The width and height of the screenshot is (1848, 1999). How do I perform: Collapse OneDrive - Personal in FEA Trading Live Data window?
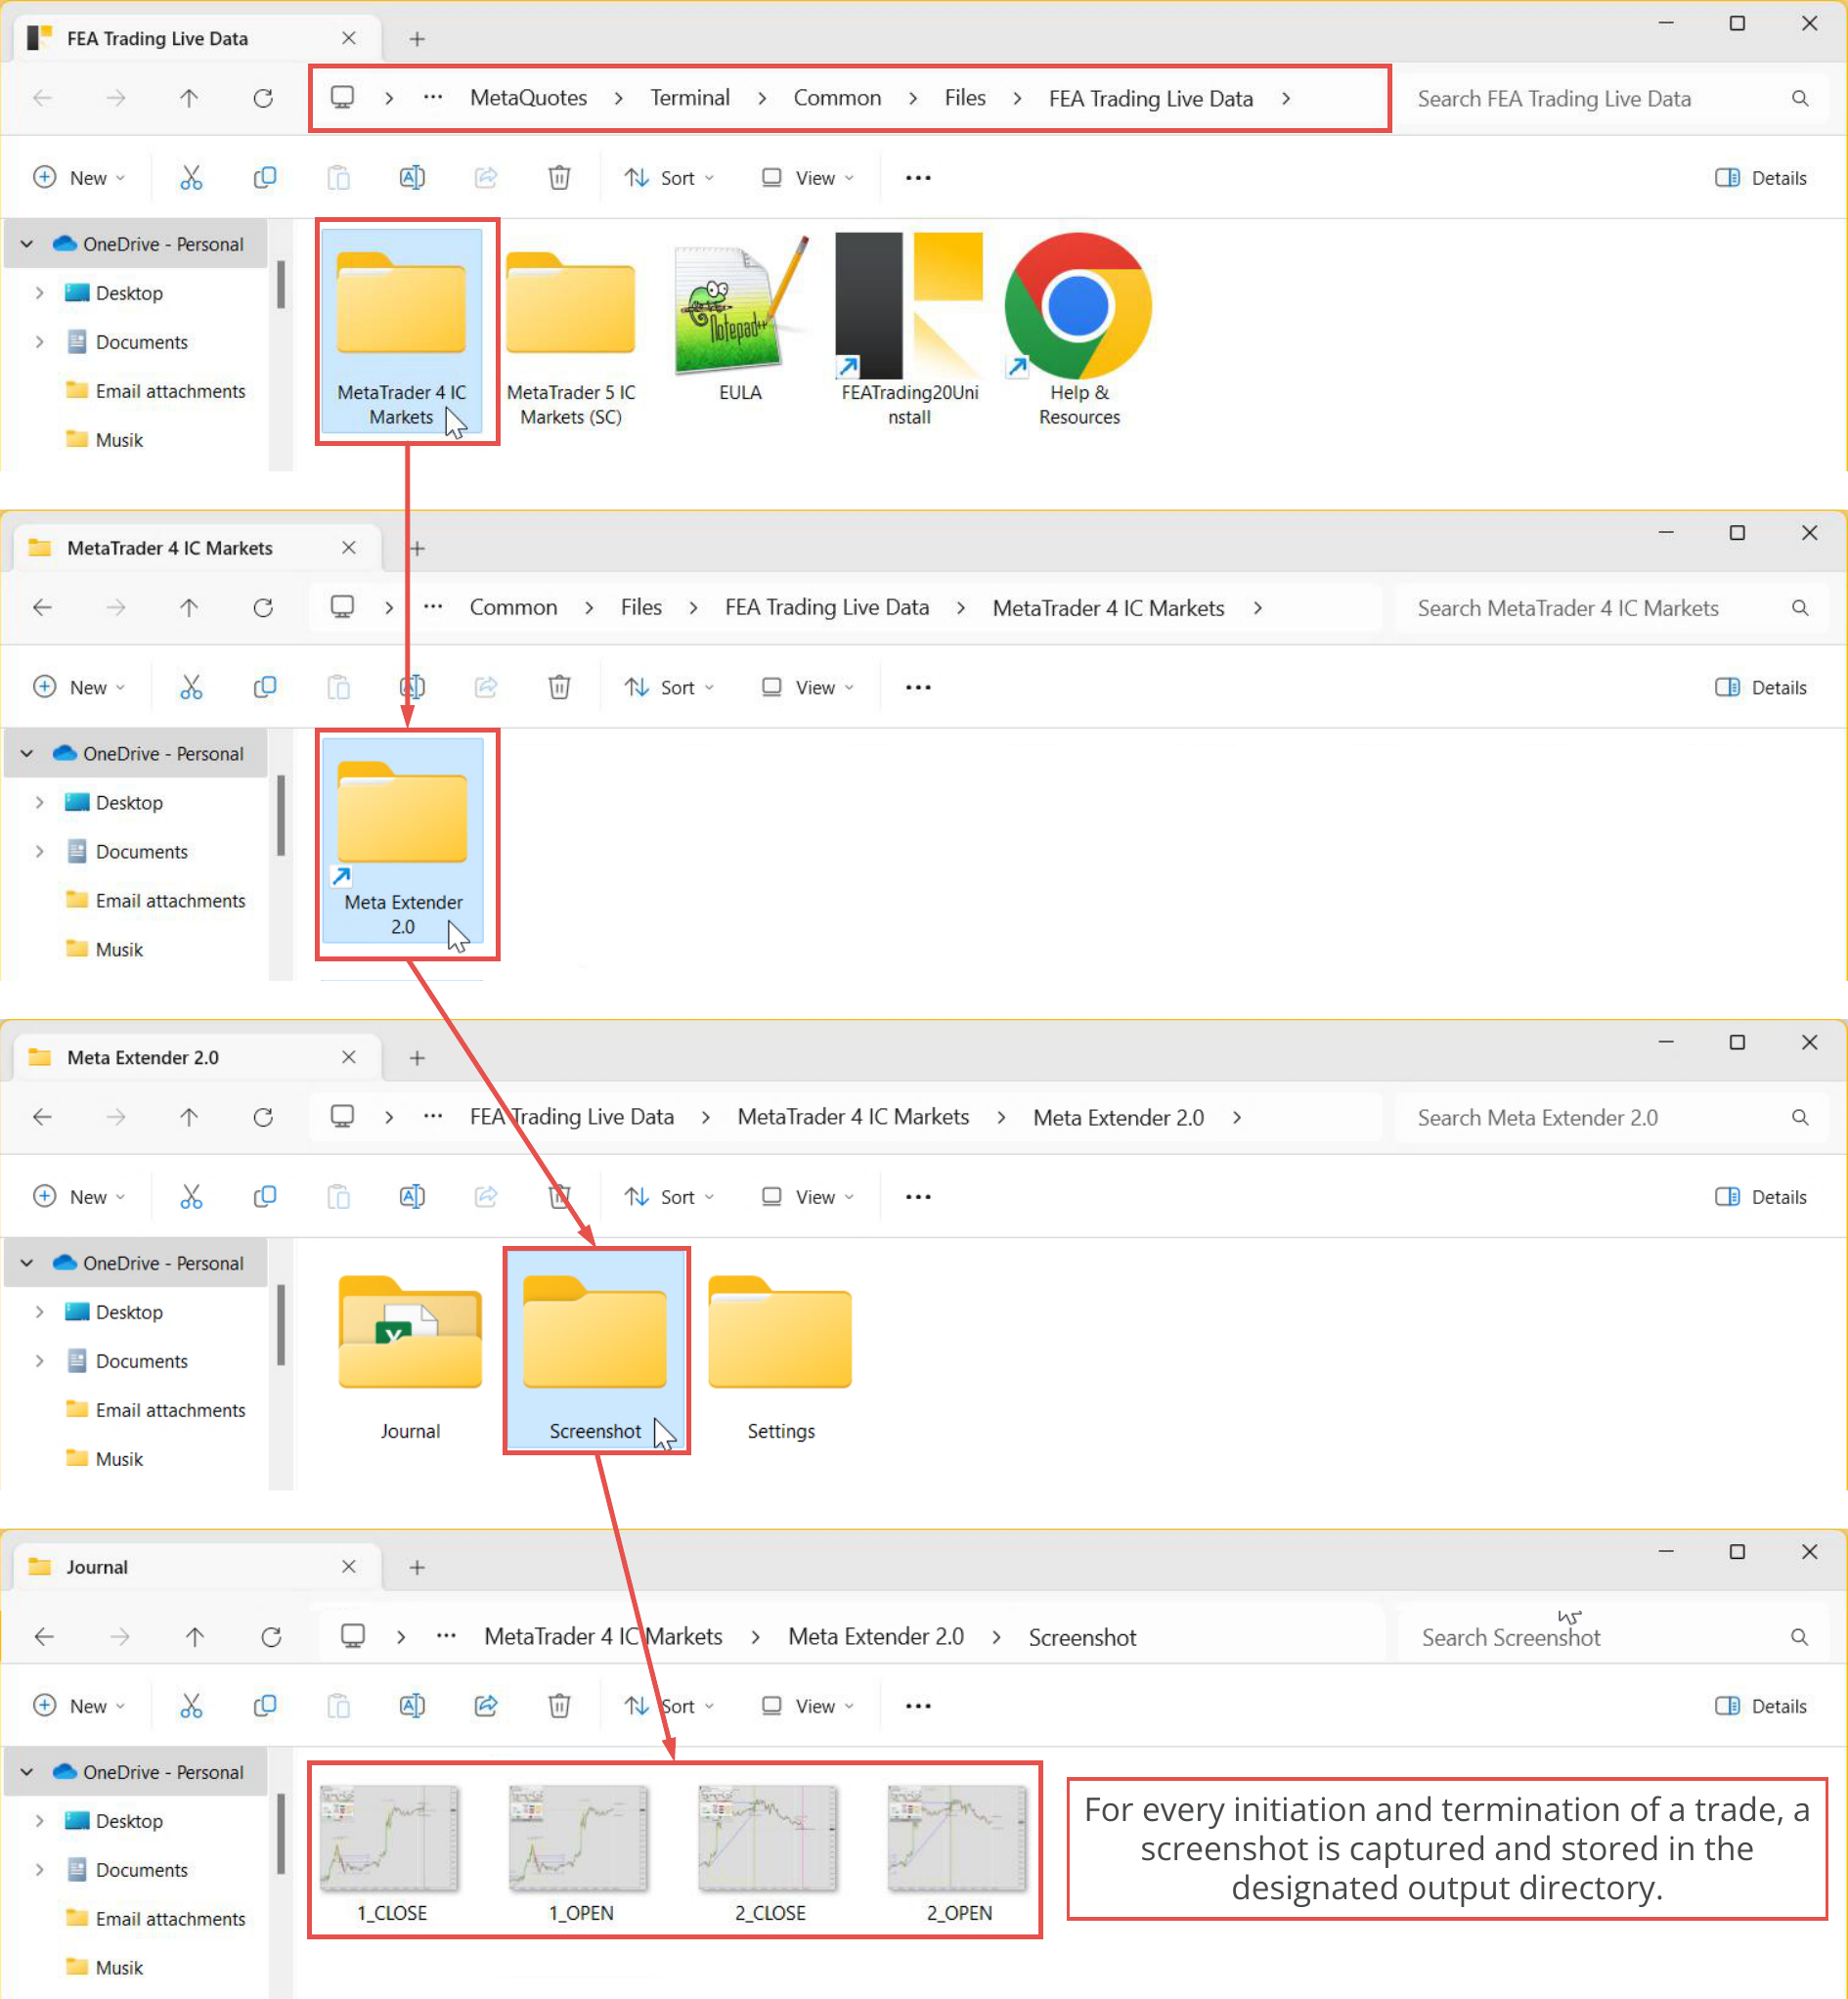tap(27, 244)
